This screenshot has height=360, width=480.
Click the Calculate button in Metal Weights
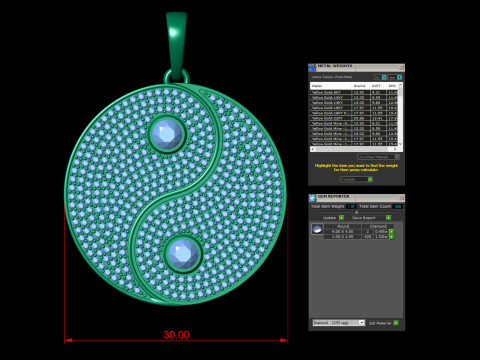pyautogui.click(x=356, y=179)
